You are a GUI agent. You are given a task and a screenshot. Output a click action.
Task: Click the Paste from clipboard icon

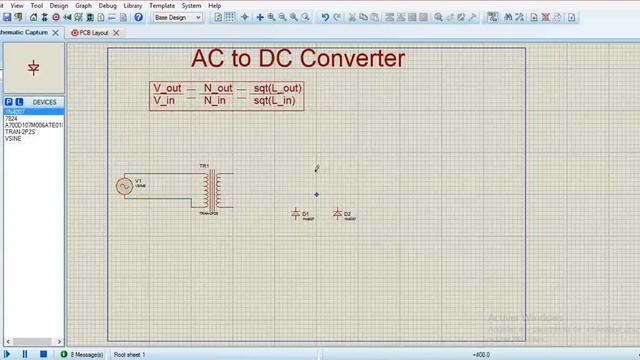click(x=375, y=17)
